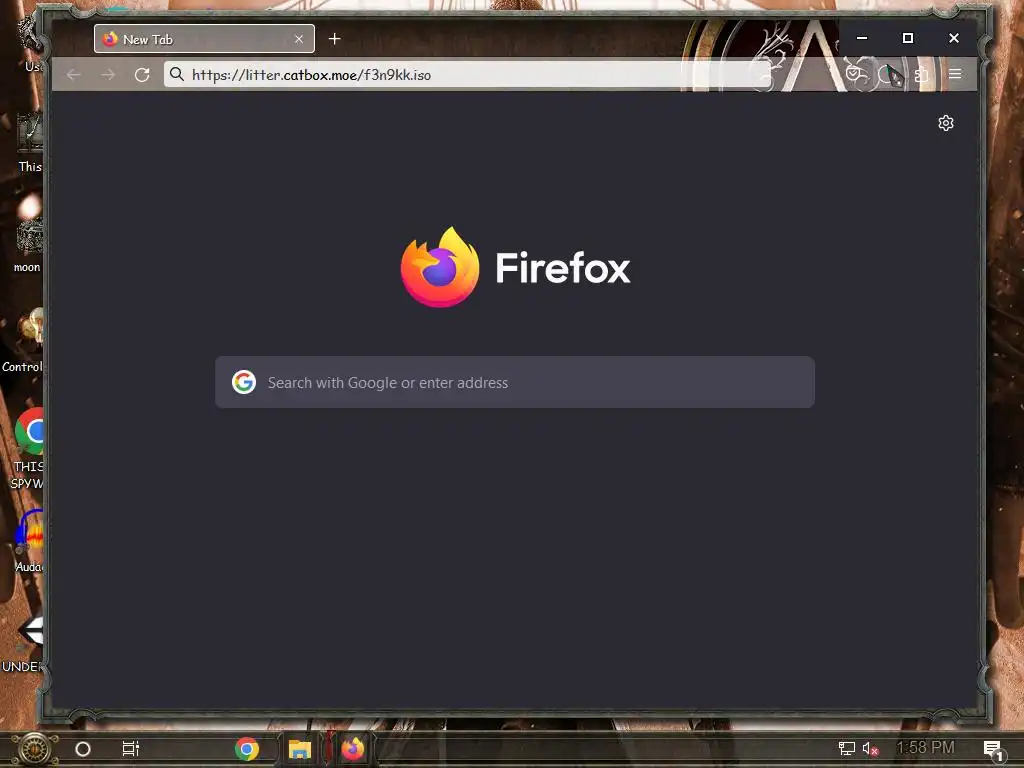
Task: Close the New Tab tab
Action: coord(298,39)
